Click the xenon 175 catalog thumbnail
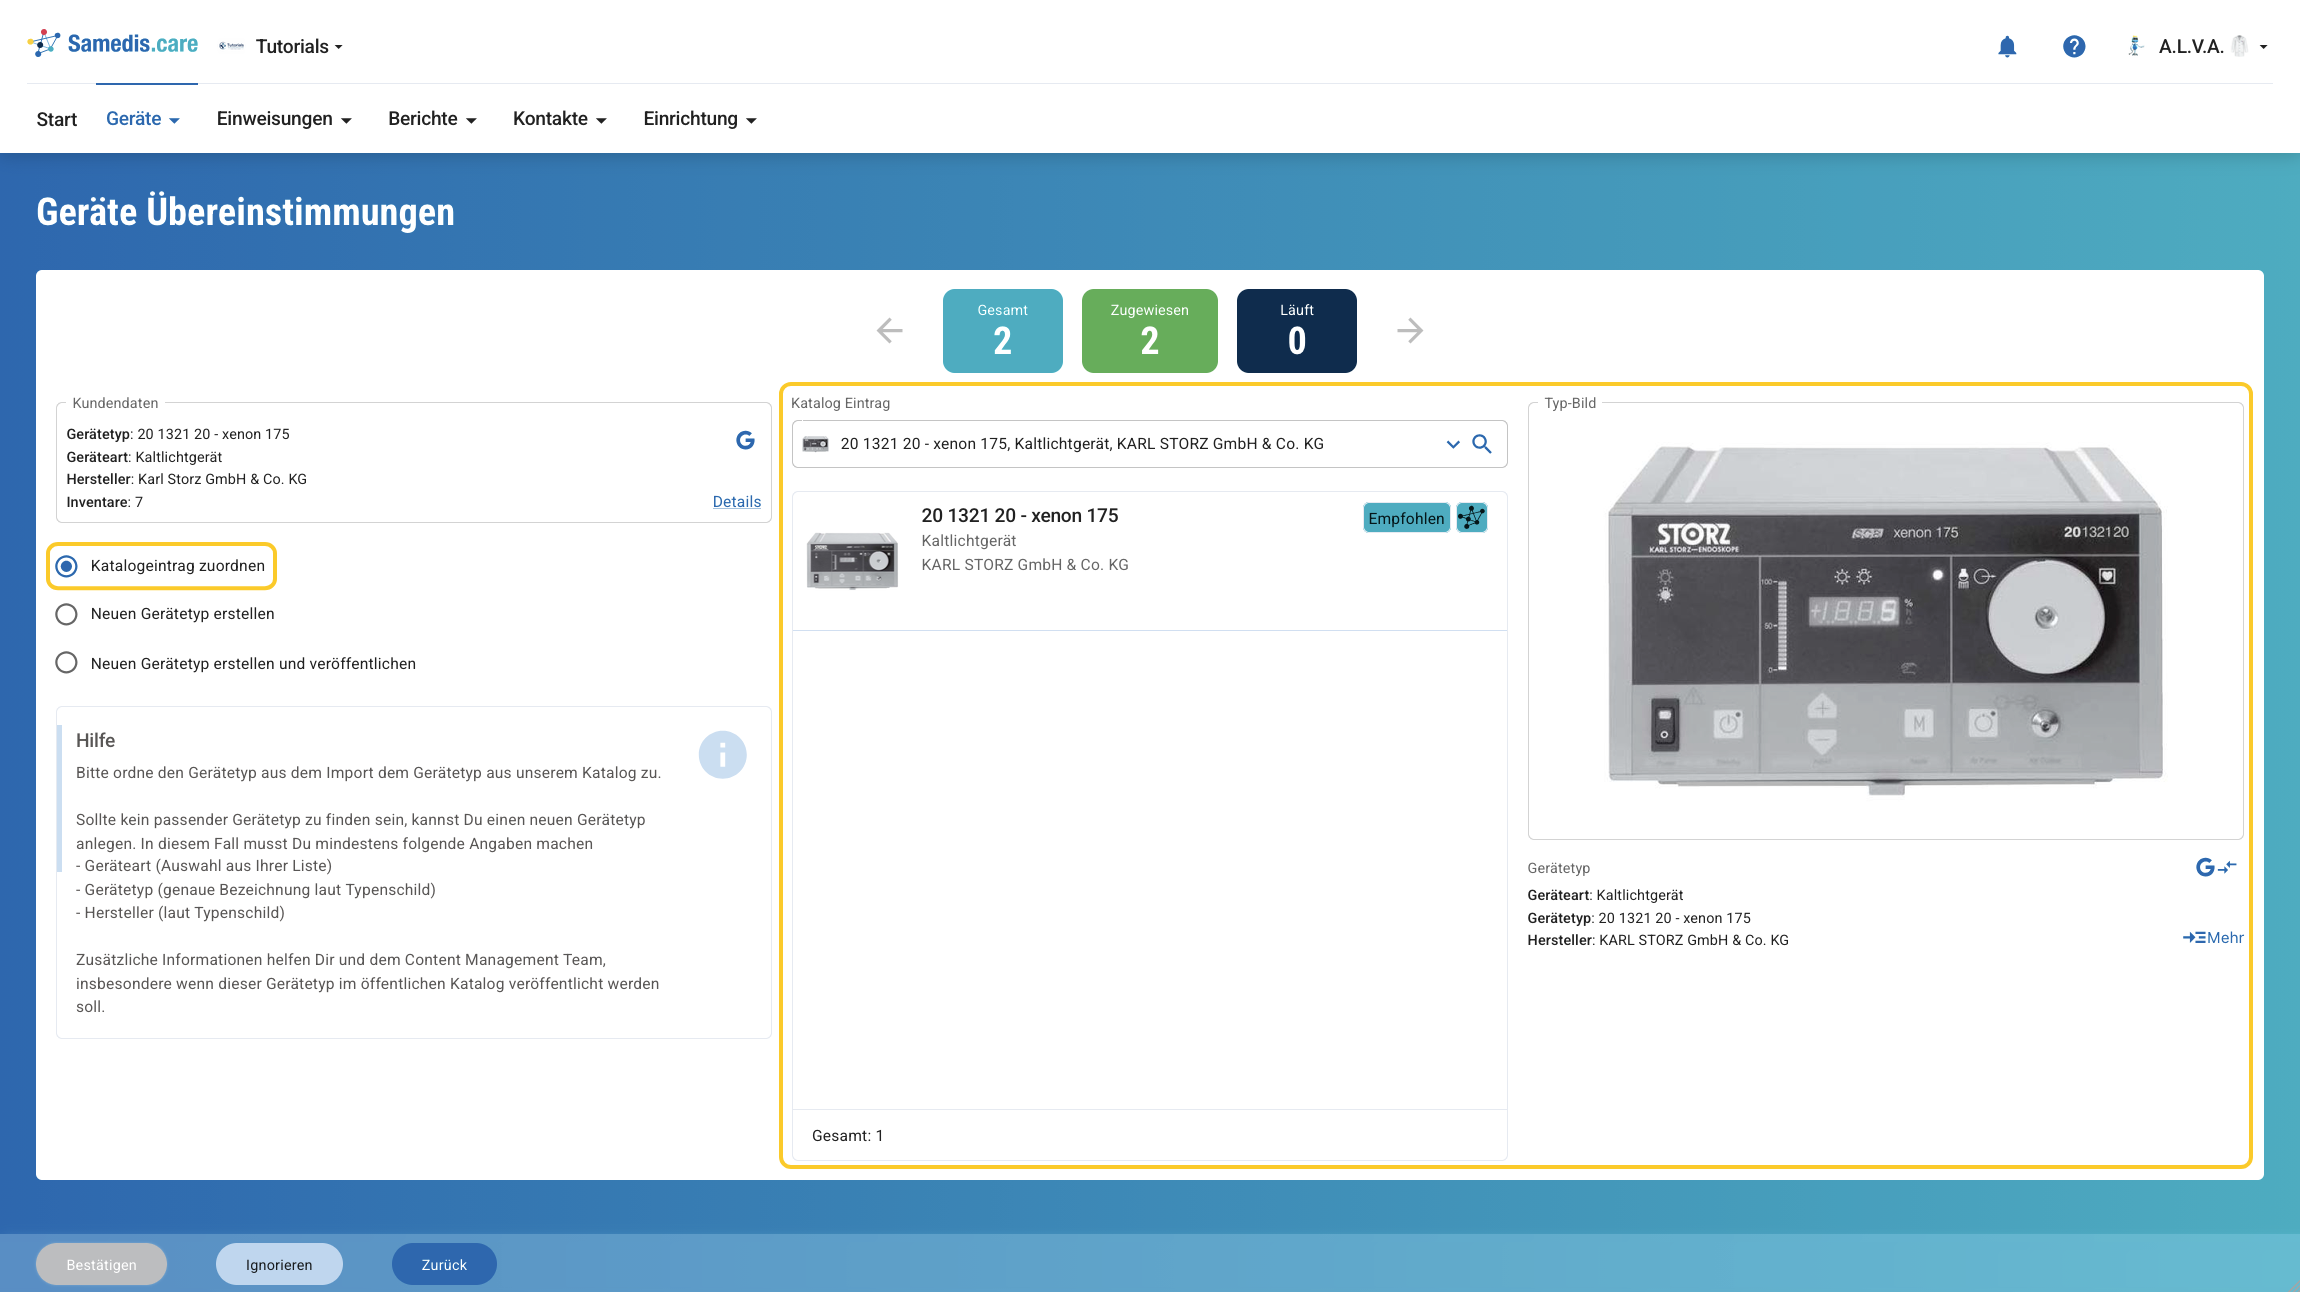This screenshot has width=2300, height=1292. point(853,560)
